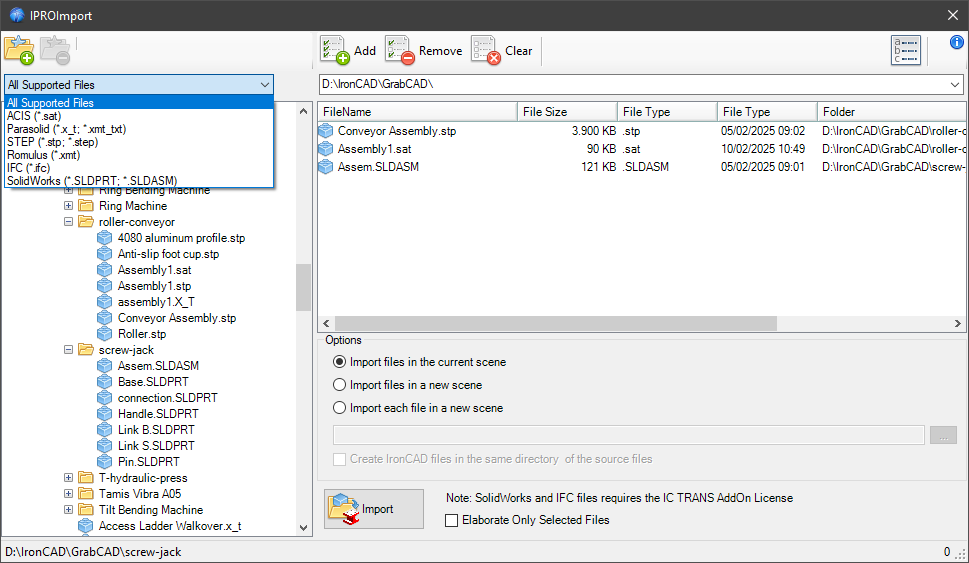Click file list scroll right arrow

pos(957,323)
